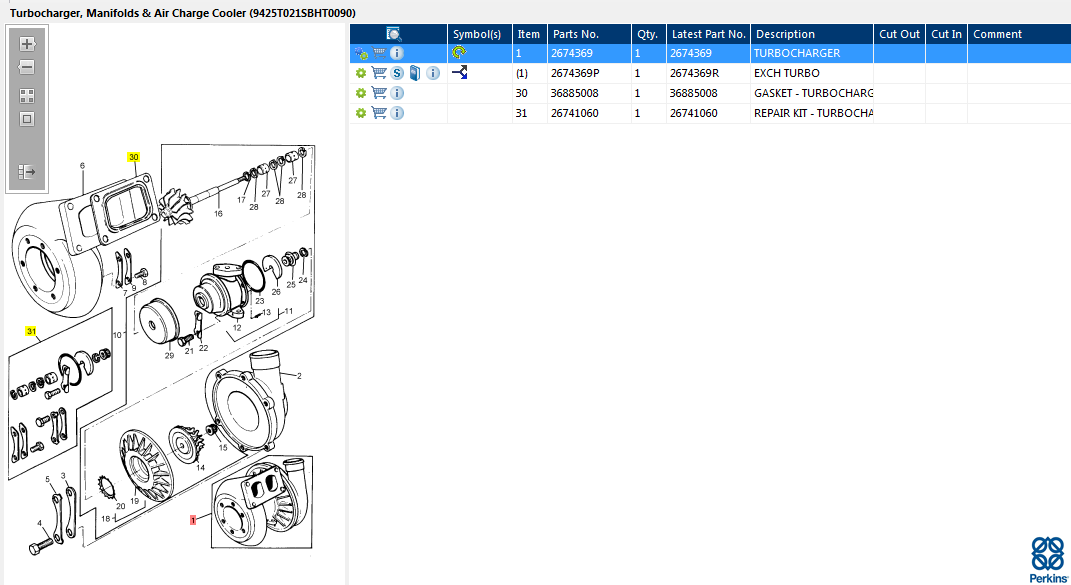Image resolution: width=1071 pixels, height=585 pixels.
Task: Click callout number 29 in the diagram
Action: click(x=169, y=355)
